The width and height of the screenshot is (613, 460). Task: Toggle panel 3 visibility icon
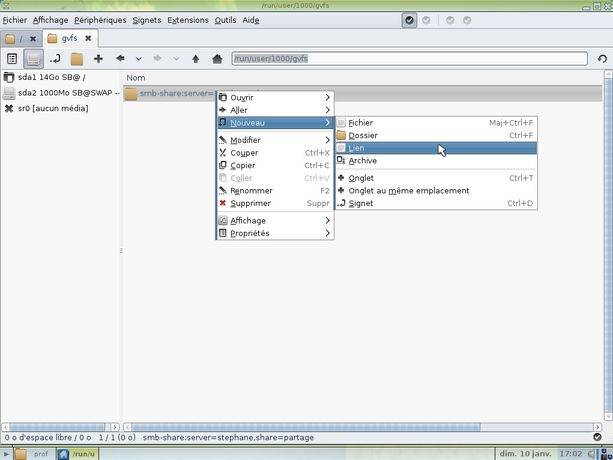pos(450,20)
